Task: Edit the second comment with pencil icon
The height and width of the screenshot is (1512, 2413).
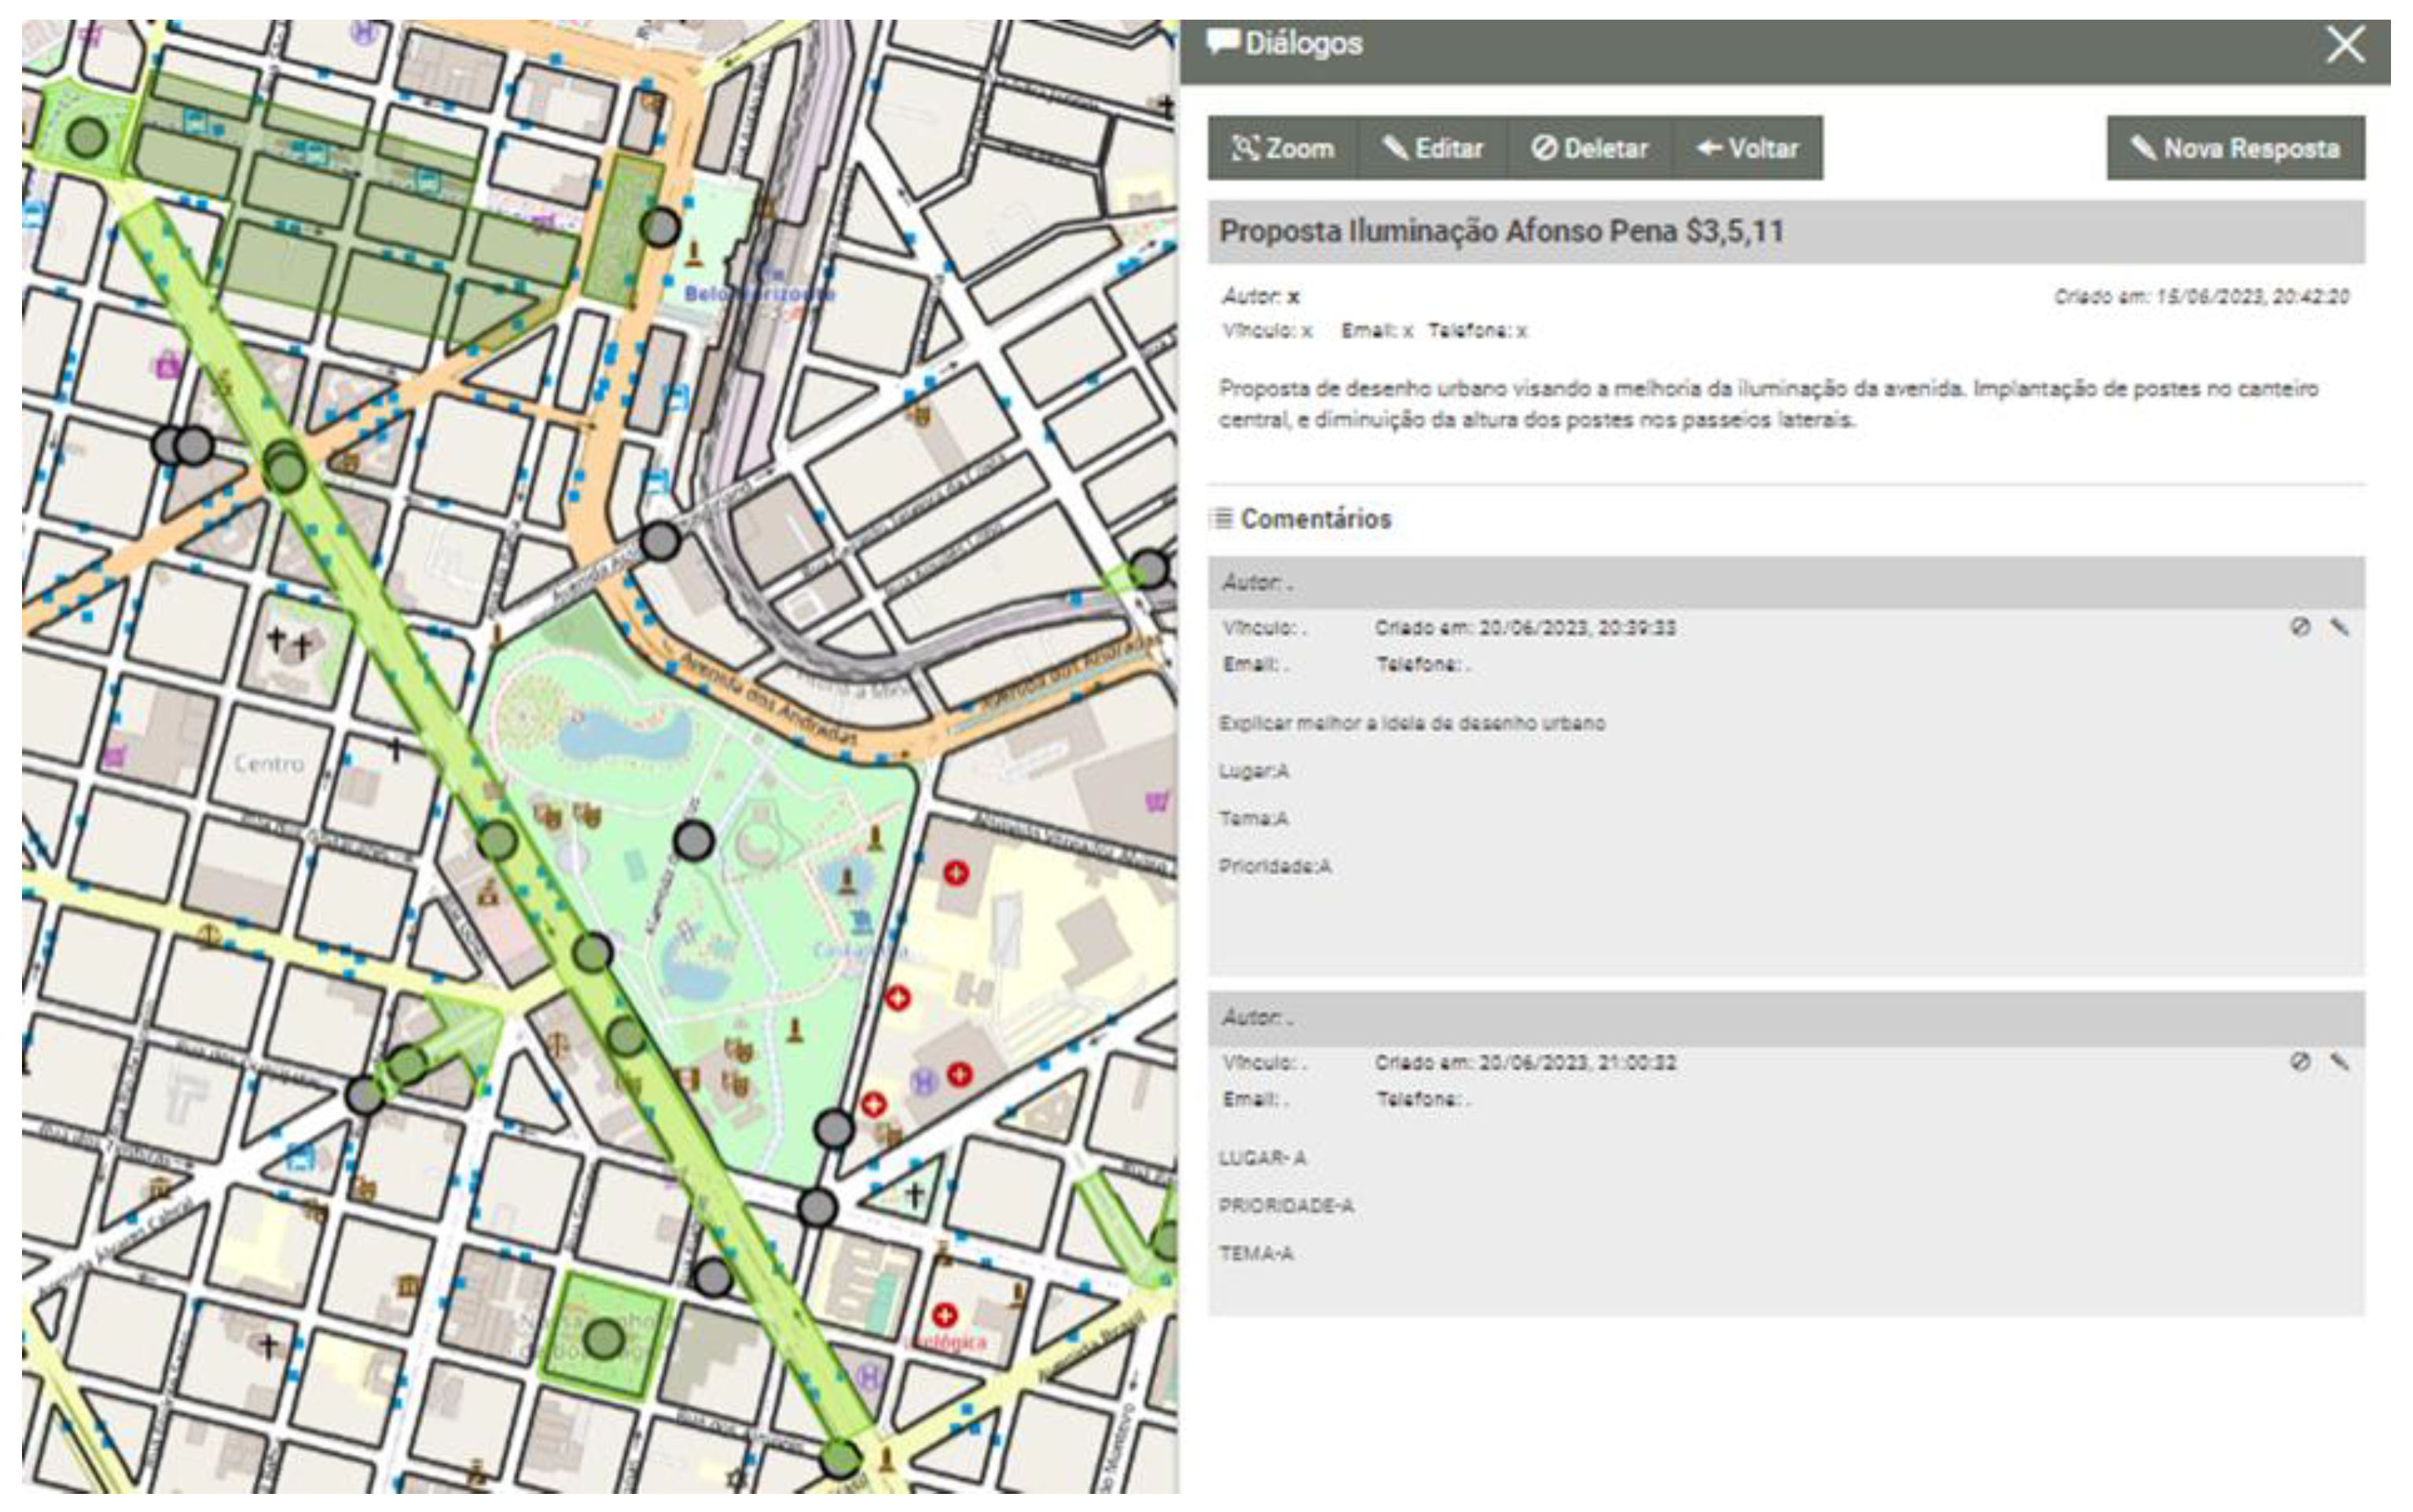Action: click(x=2339, y=1061)
